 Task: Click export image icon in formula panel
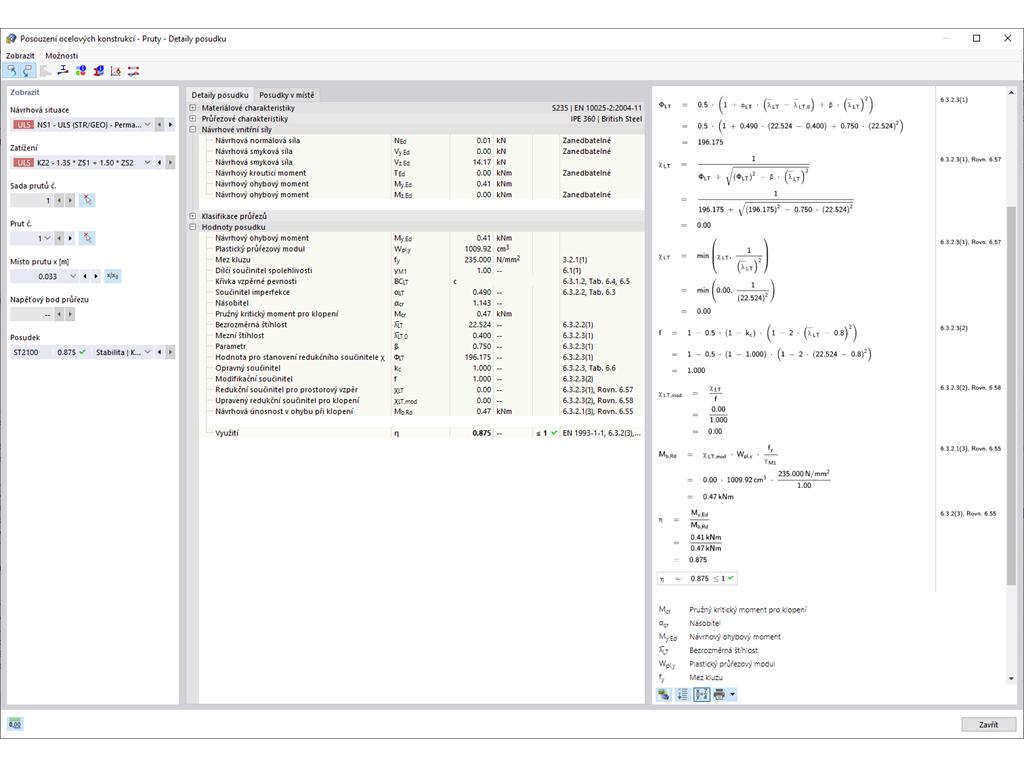[664, 695]
